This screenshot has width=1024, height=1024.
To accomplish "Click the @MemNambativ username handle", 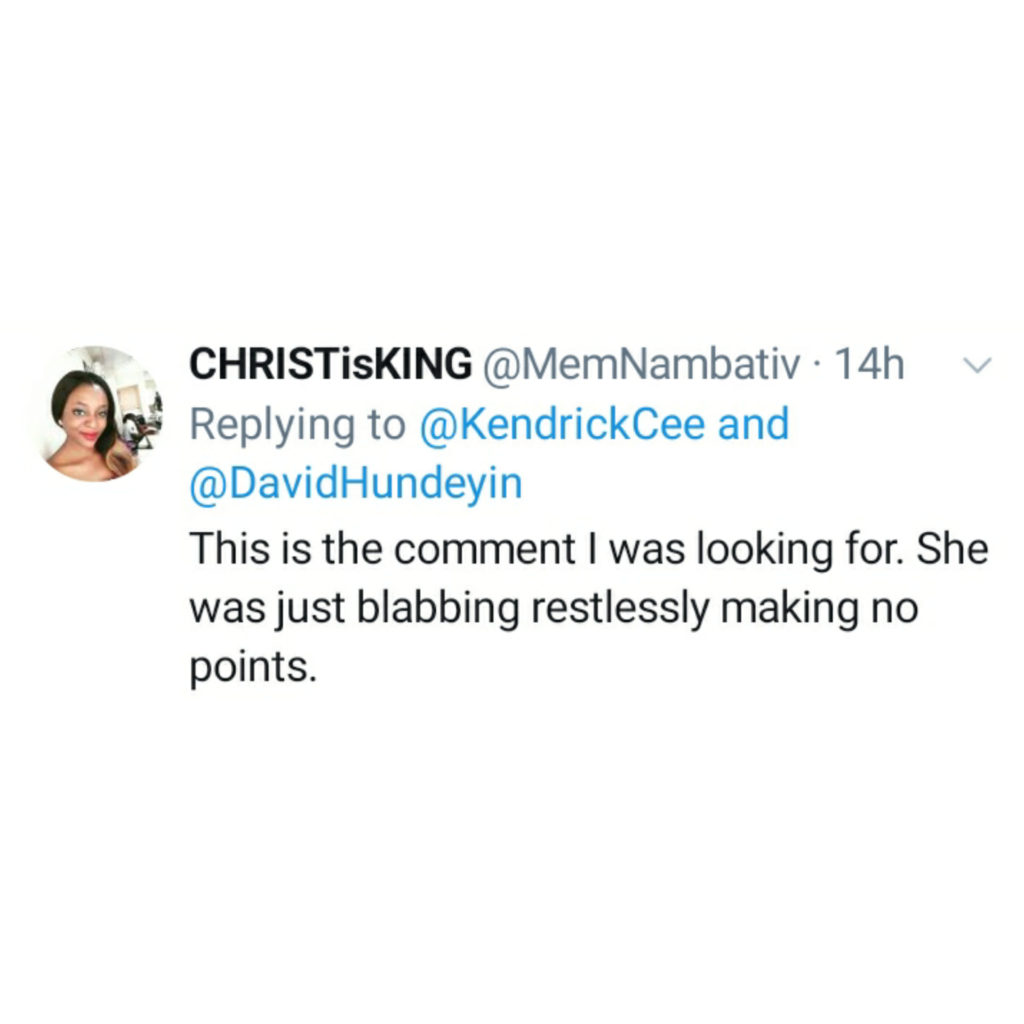I will pyautogui.click(x=642, y=366).
